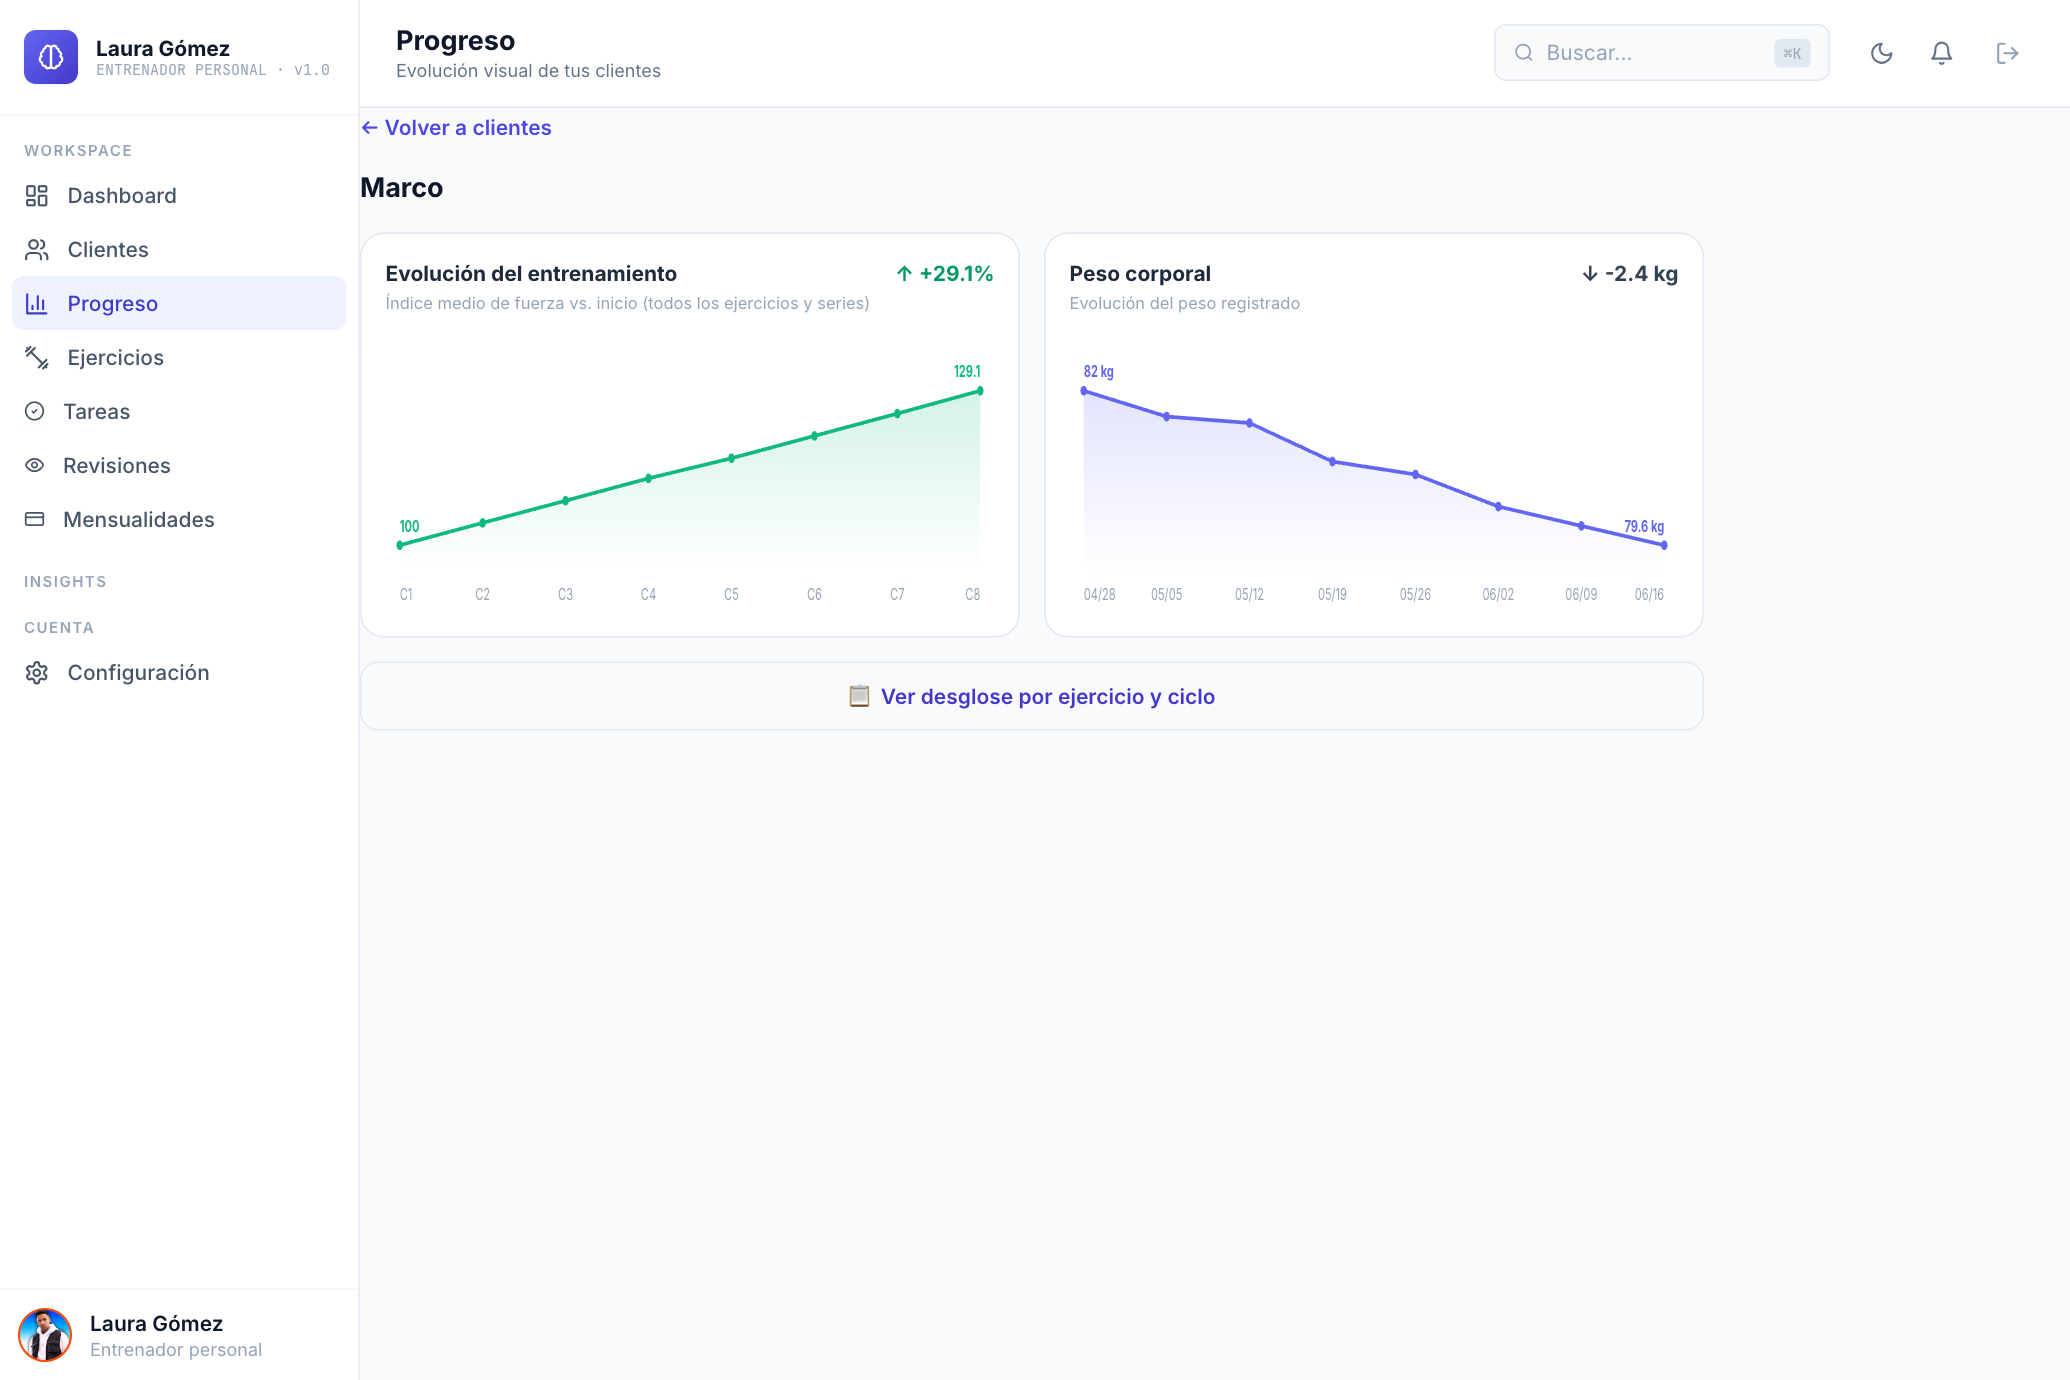
Task: Click the Peso corporal title
Action: 1140,274
